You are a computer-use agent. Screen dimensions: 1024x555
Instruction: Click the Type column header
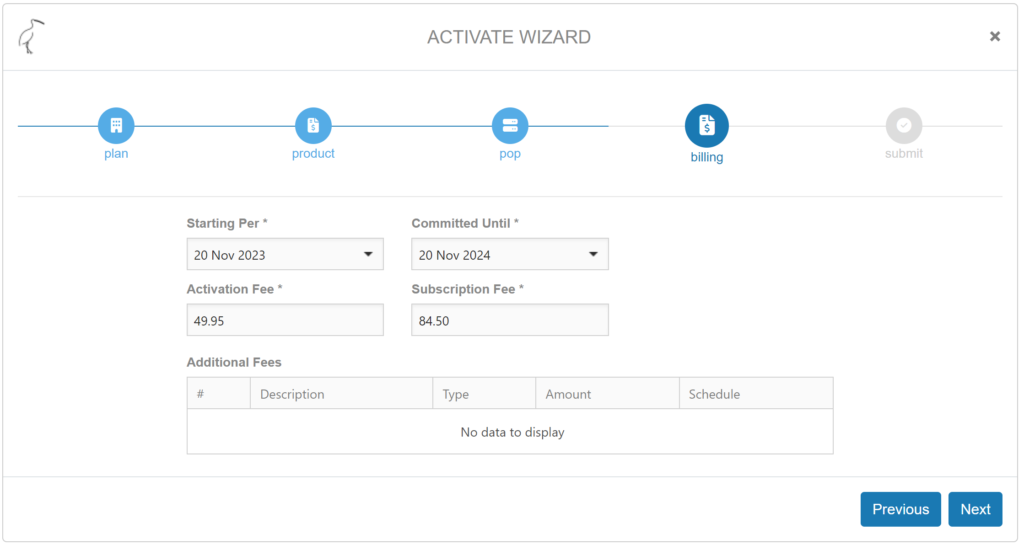tap(456, 394)
